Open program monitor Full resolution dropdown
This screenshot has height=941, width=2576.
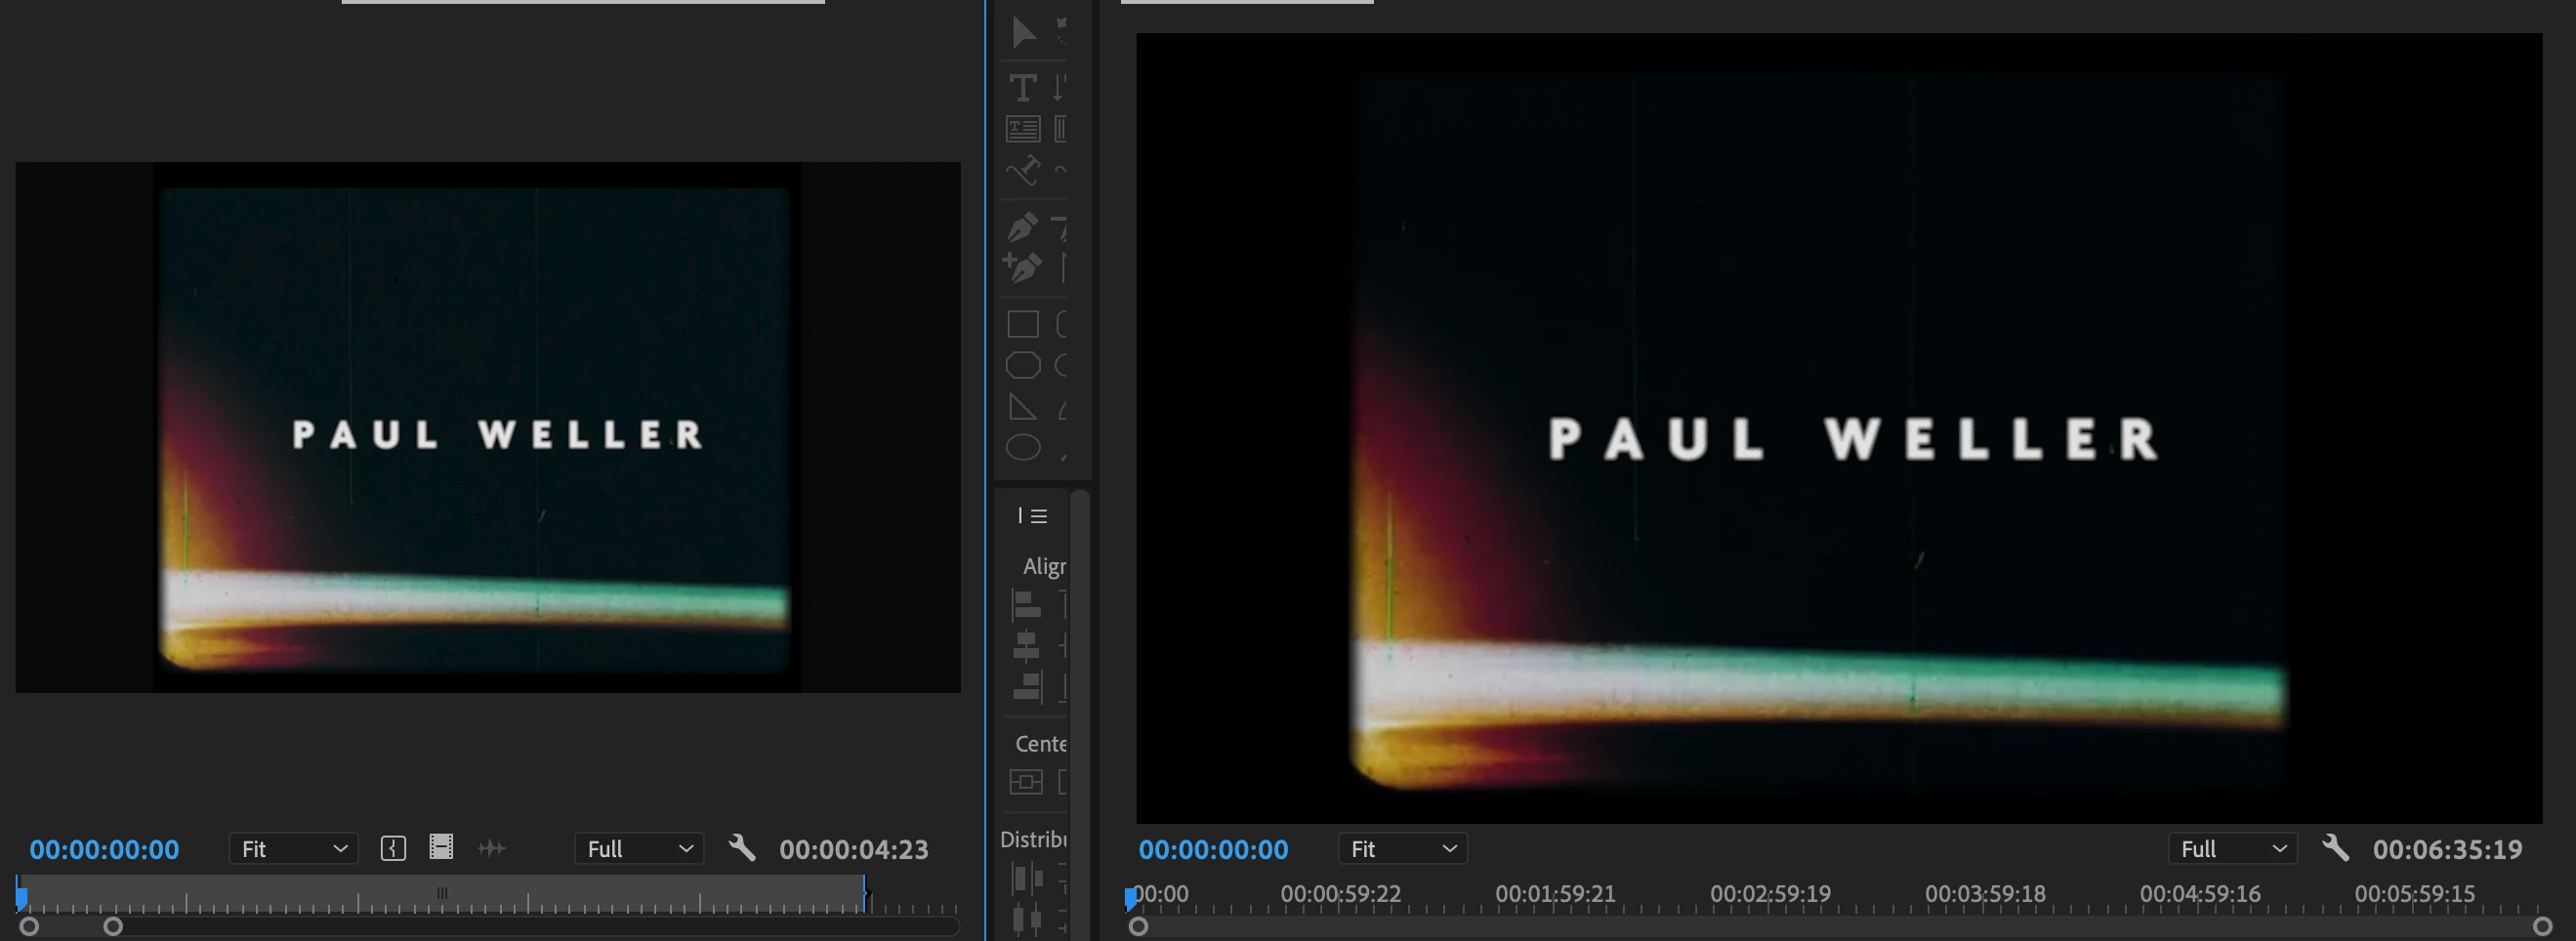[2233, 849]
